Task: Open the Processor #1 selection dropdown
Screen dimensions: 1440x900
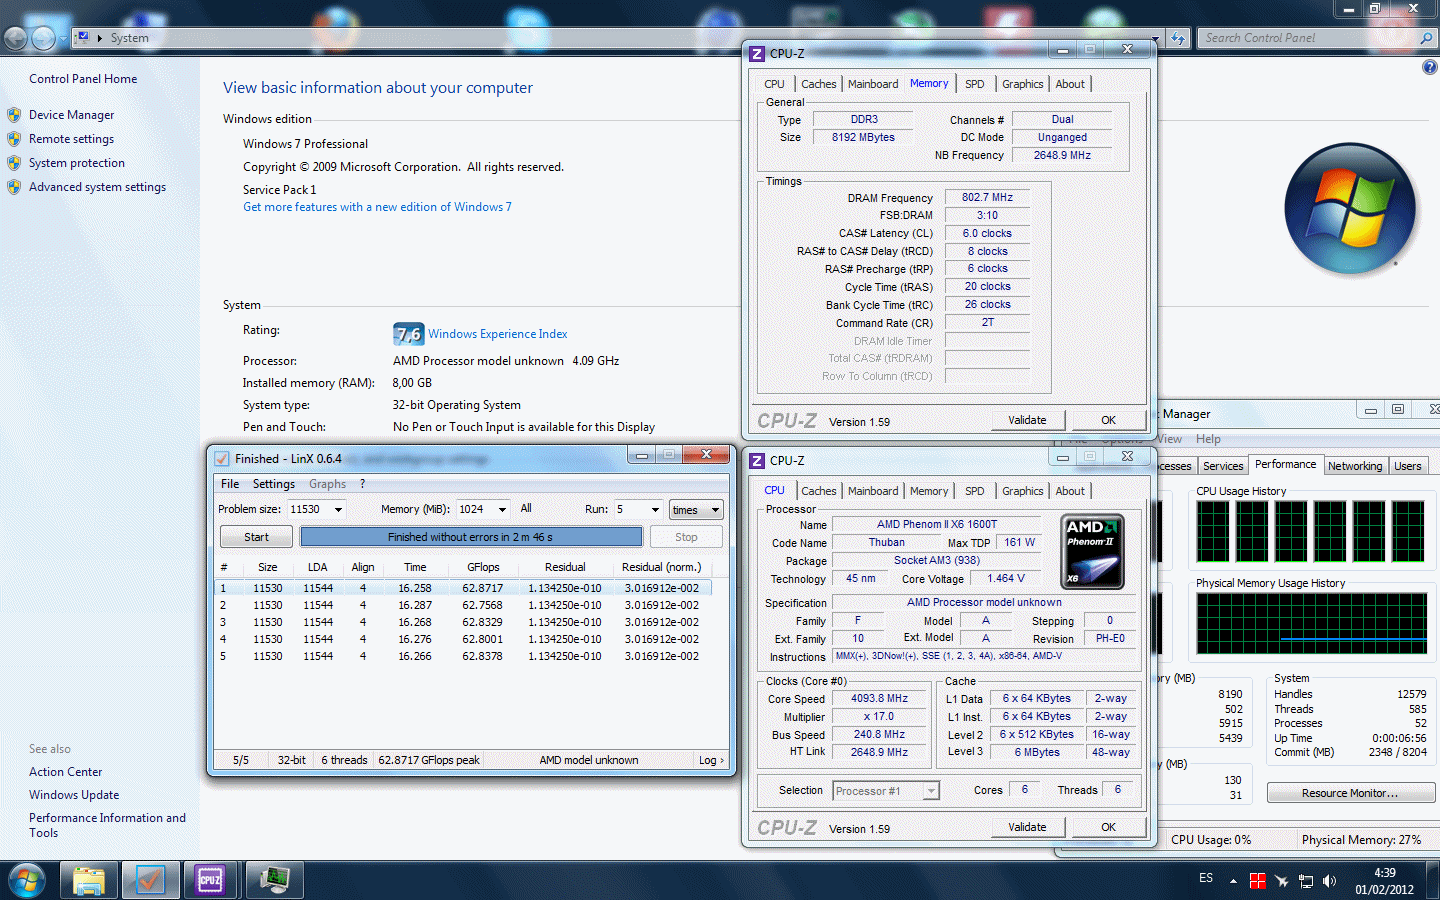Action: pos(931,791)
